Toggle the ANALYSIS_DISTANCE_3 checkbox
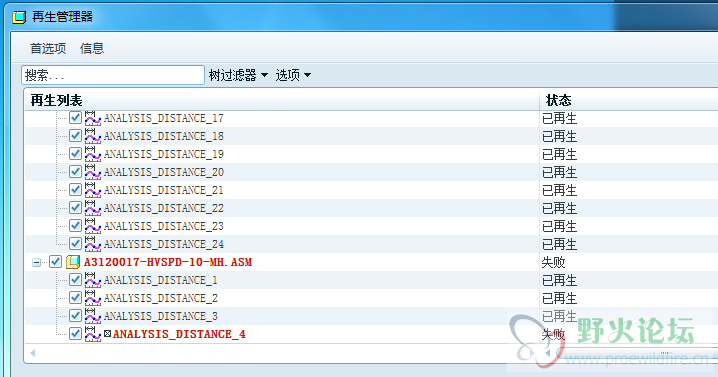718x377 pixels. (x=75, y=316)
